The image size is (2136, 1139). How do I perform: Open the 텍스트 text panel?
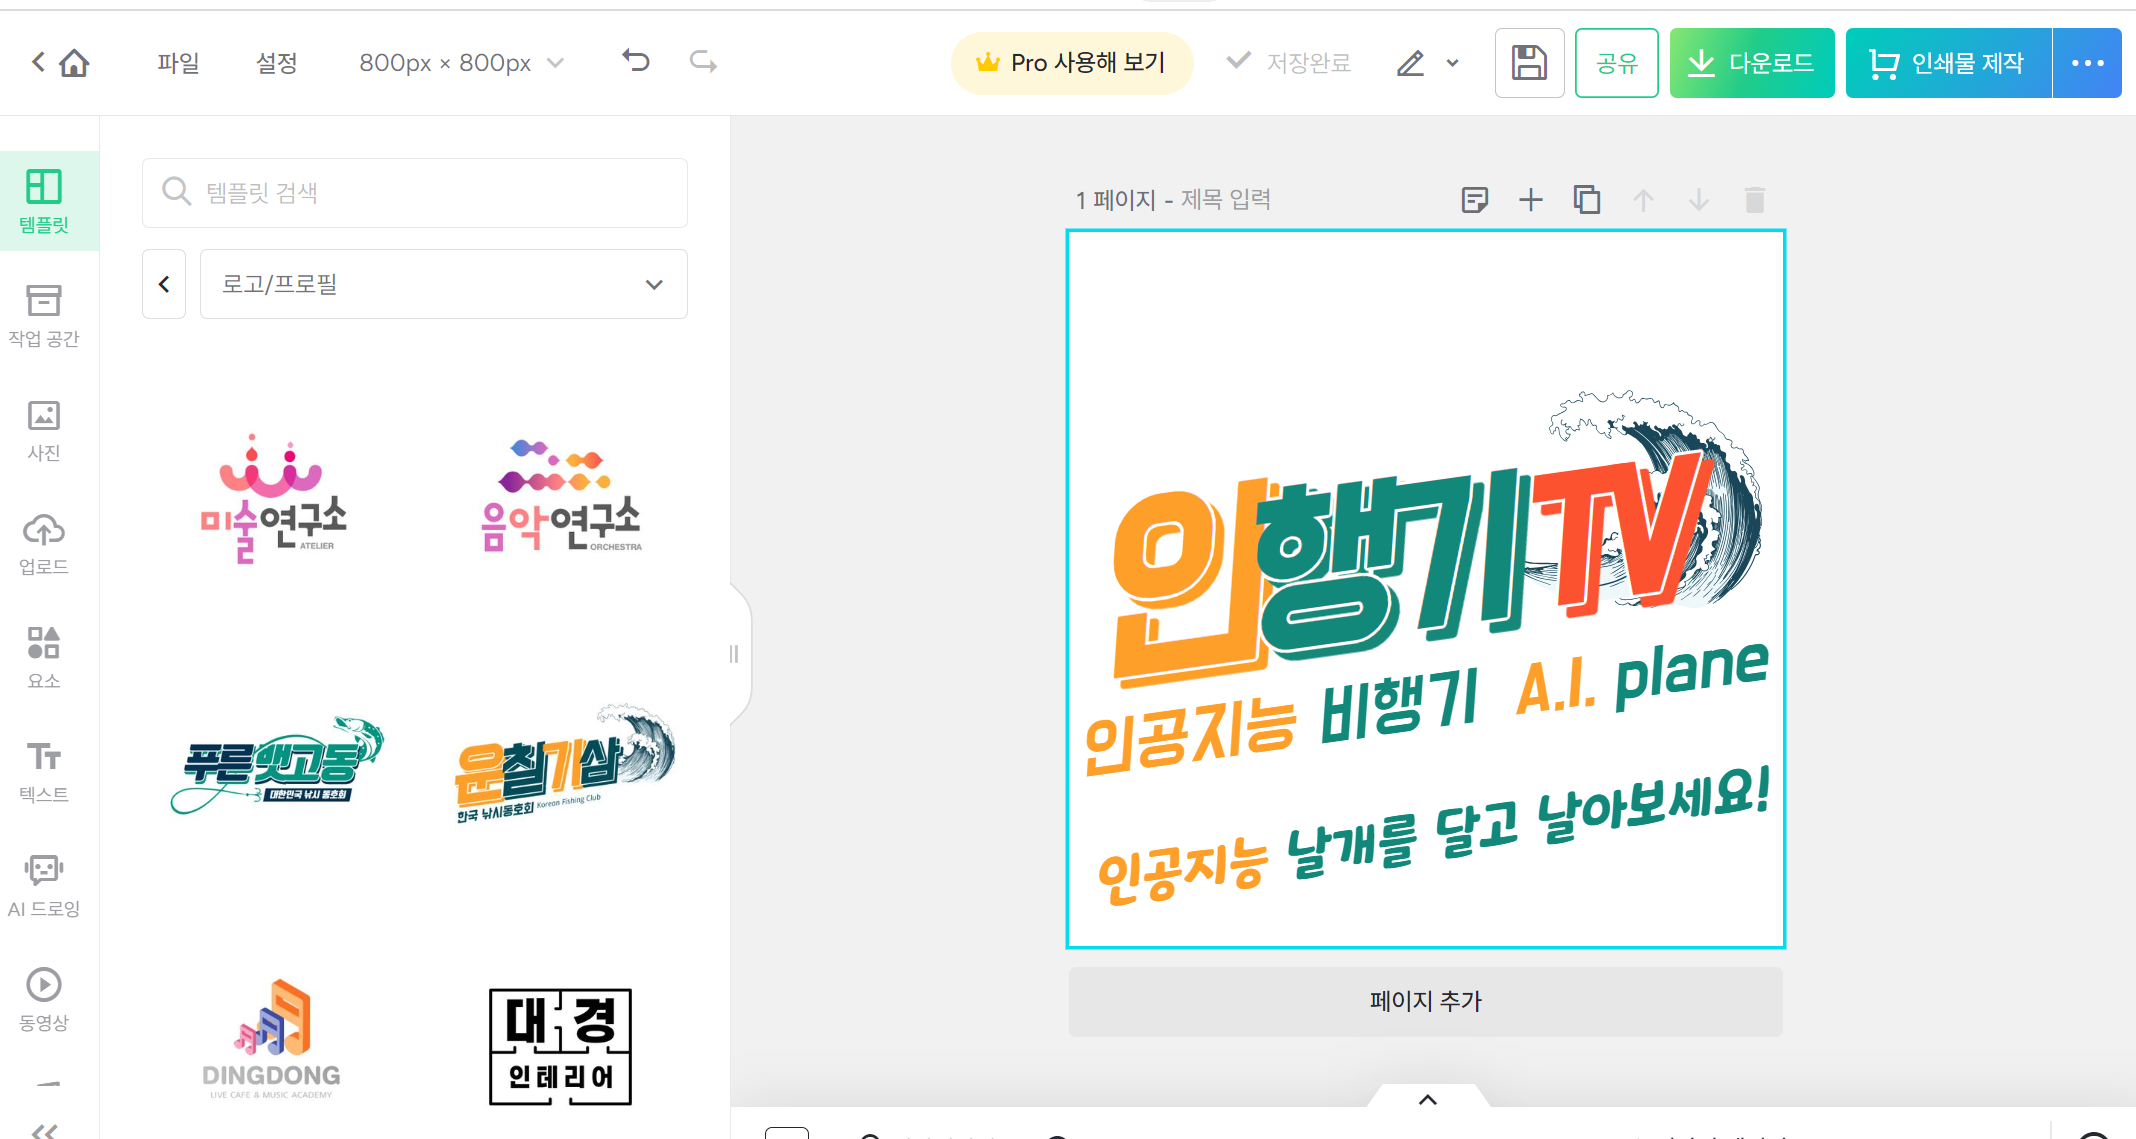pos(44,771)
